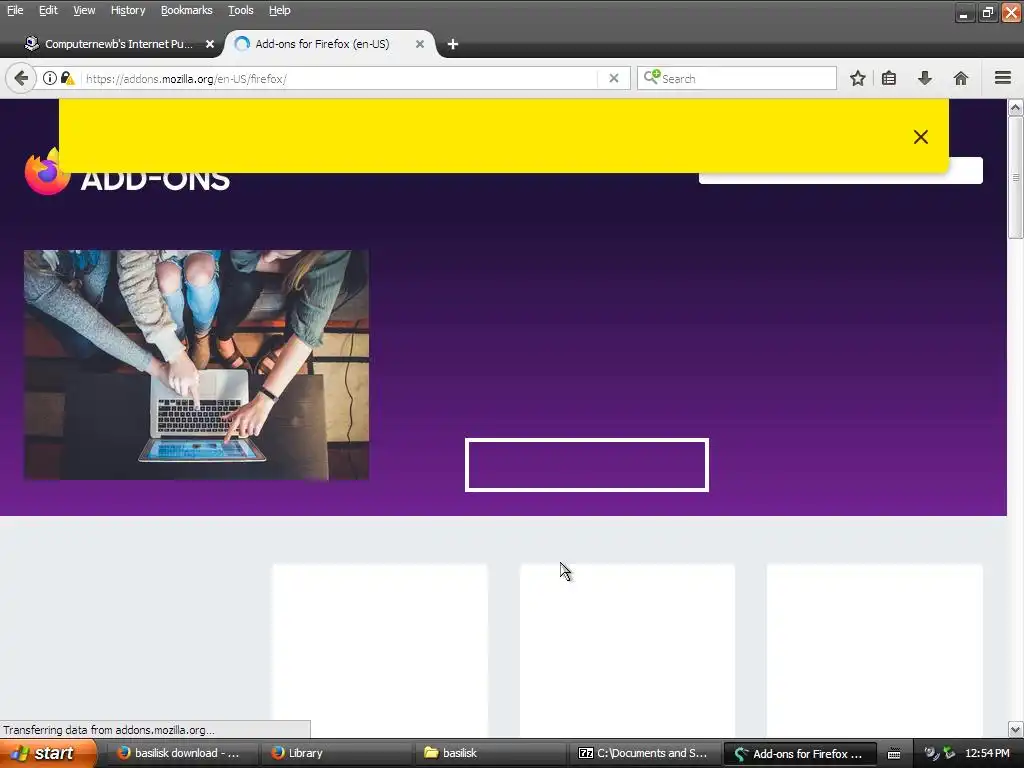This screenshot has width=1024, height=768.
Task: Click the laptop photo hero image
Action: (x=197, y=365)
